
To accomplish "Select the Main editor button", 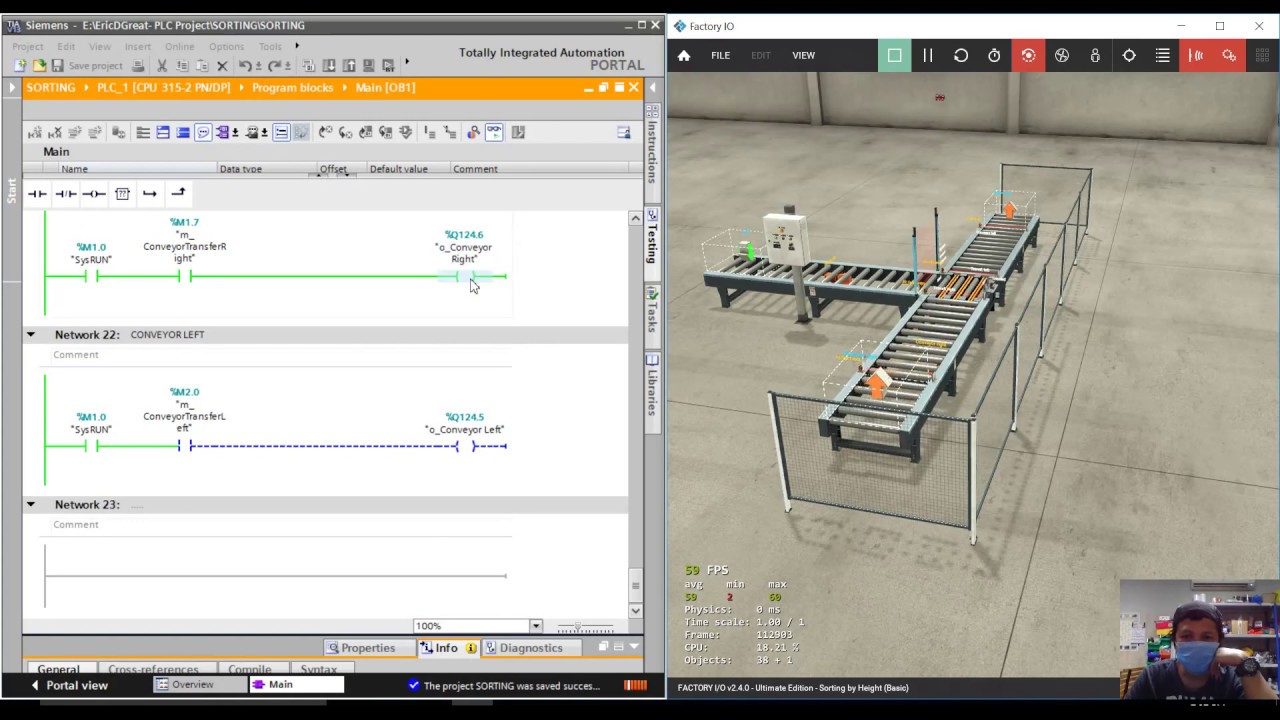I will (296, 685).
